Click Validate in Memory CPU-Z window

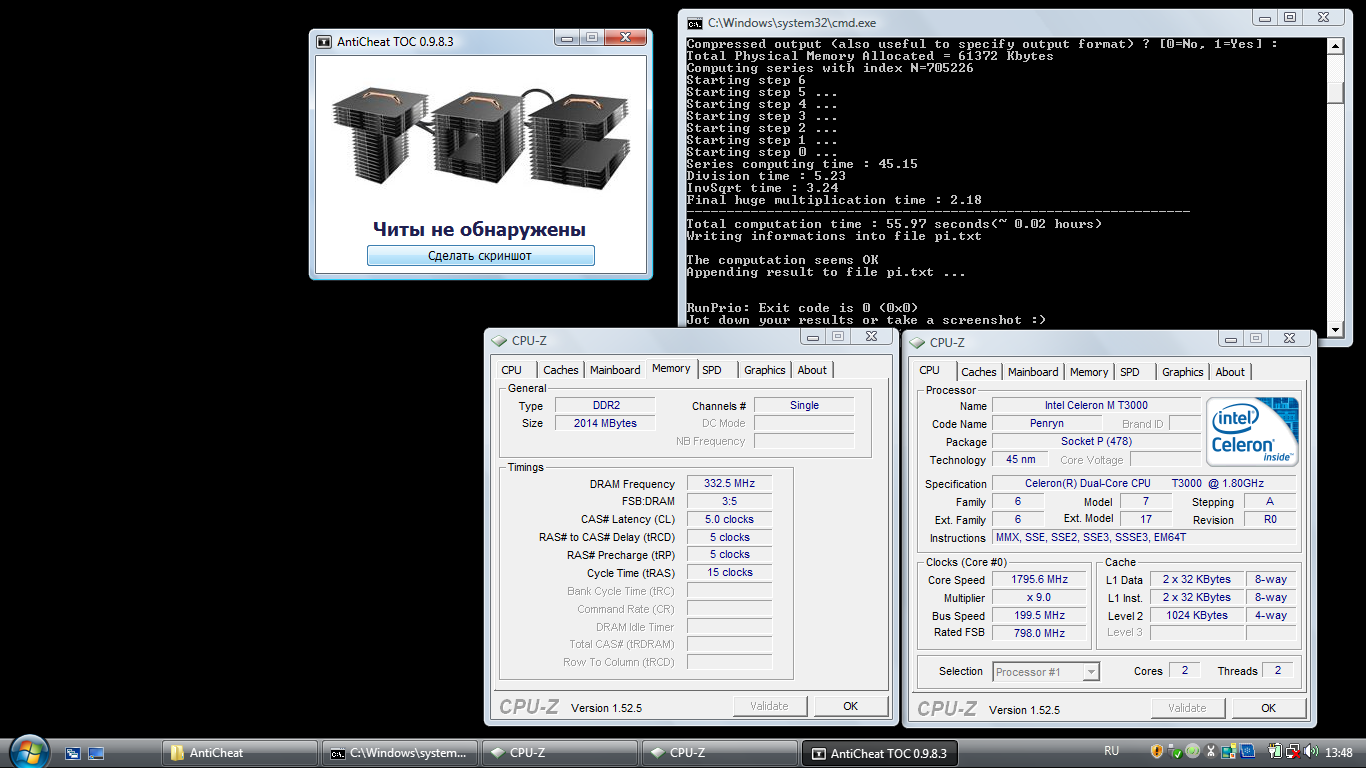tap(769, 706)
